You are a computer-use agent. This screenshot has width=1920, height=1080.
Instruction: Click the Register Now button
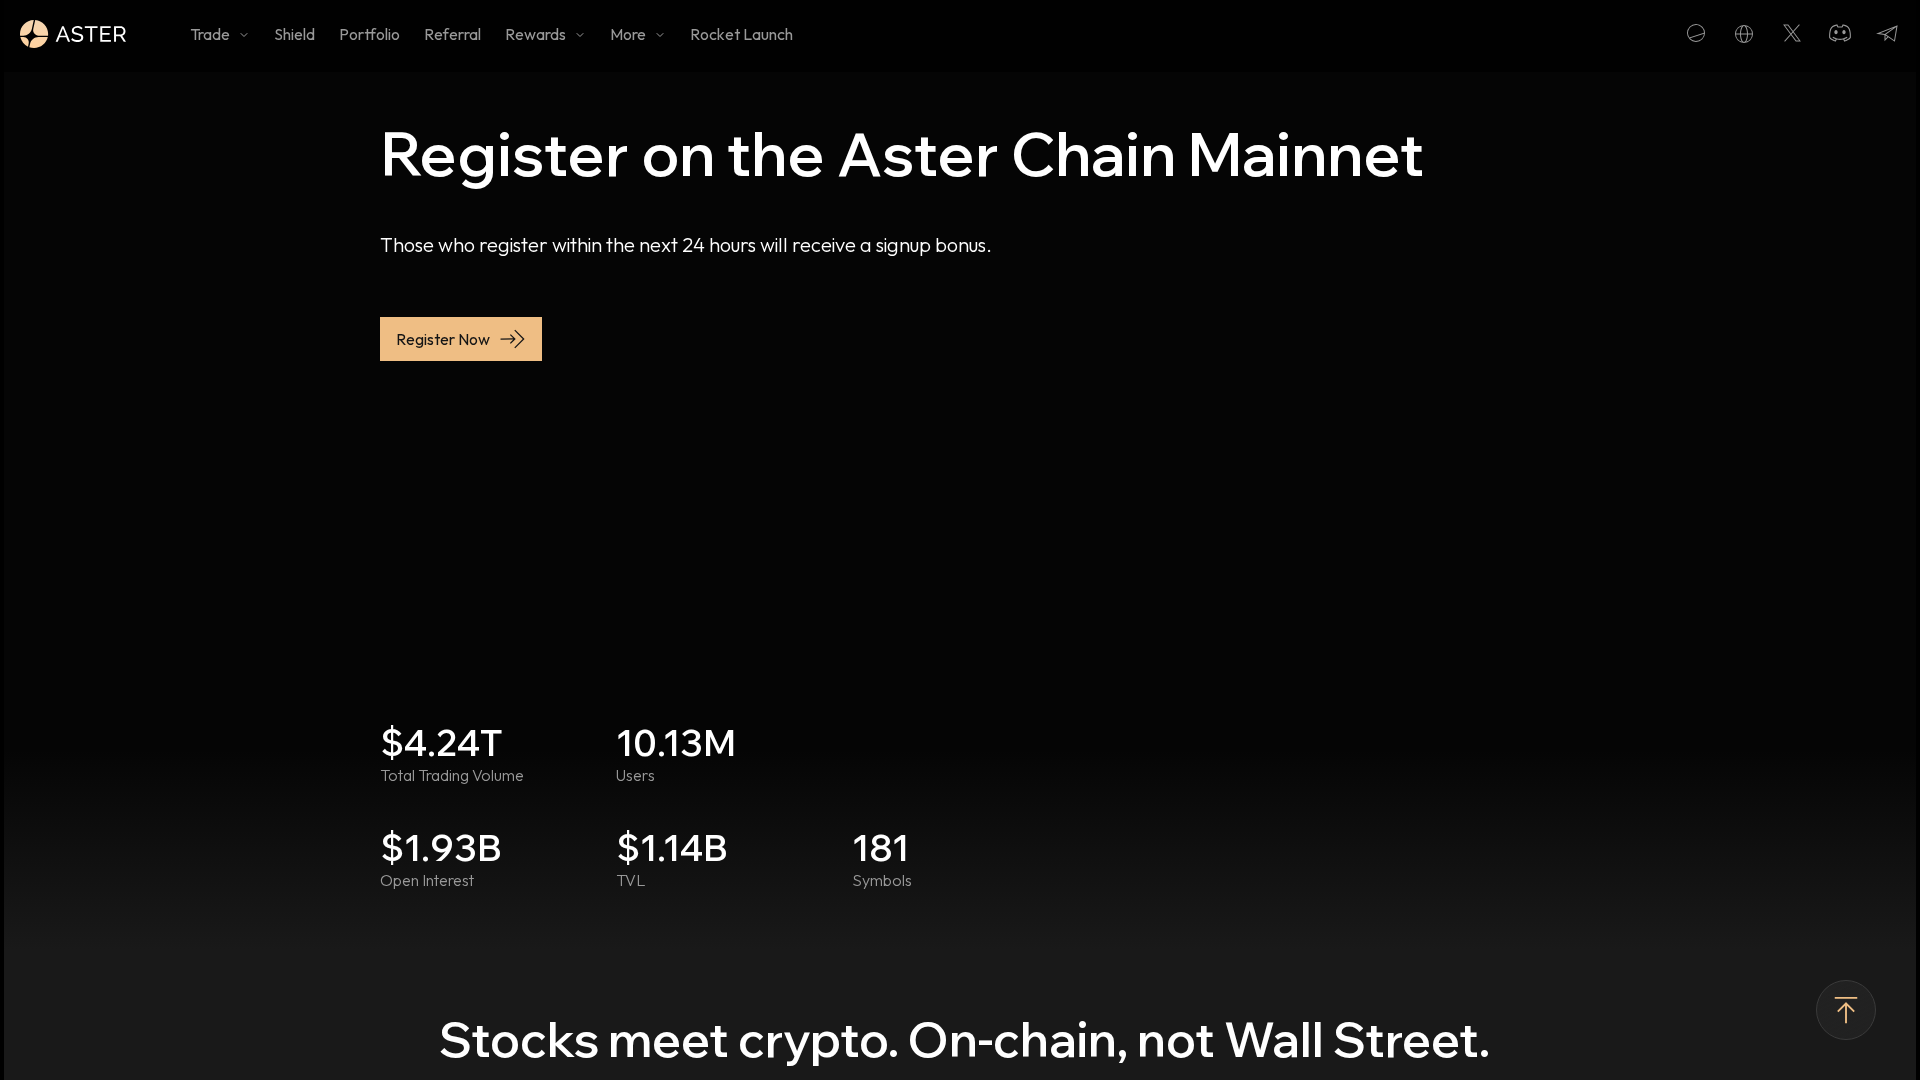click(460, 339)
